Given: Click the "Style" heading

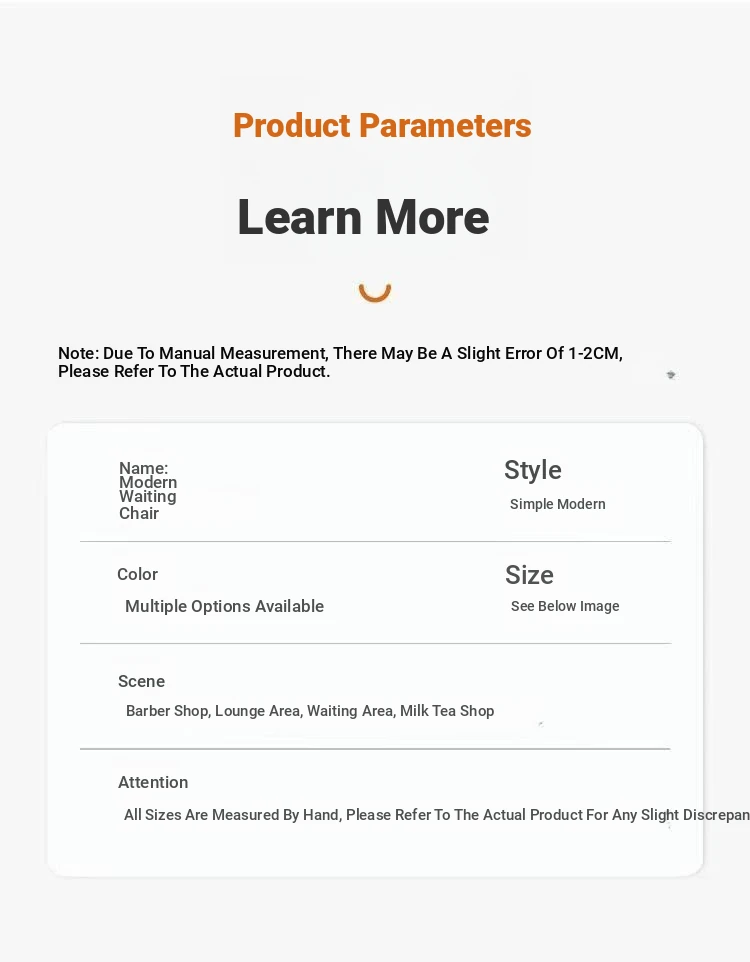Looking at the screenshot, I should [x=532, y=470].
